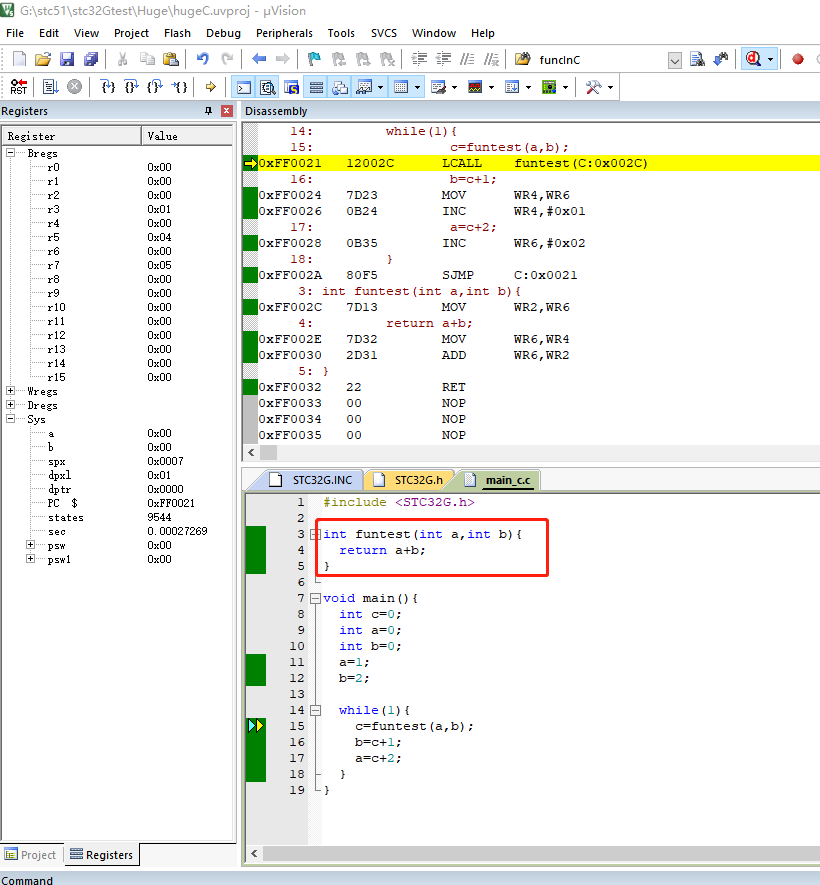Open the Flash menu
This screenshot has height=885, width=820.
pos(177,33)
